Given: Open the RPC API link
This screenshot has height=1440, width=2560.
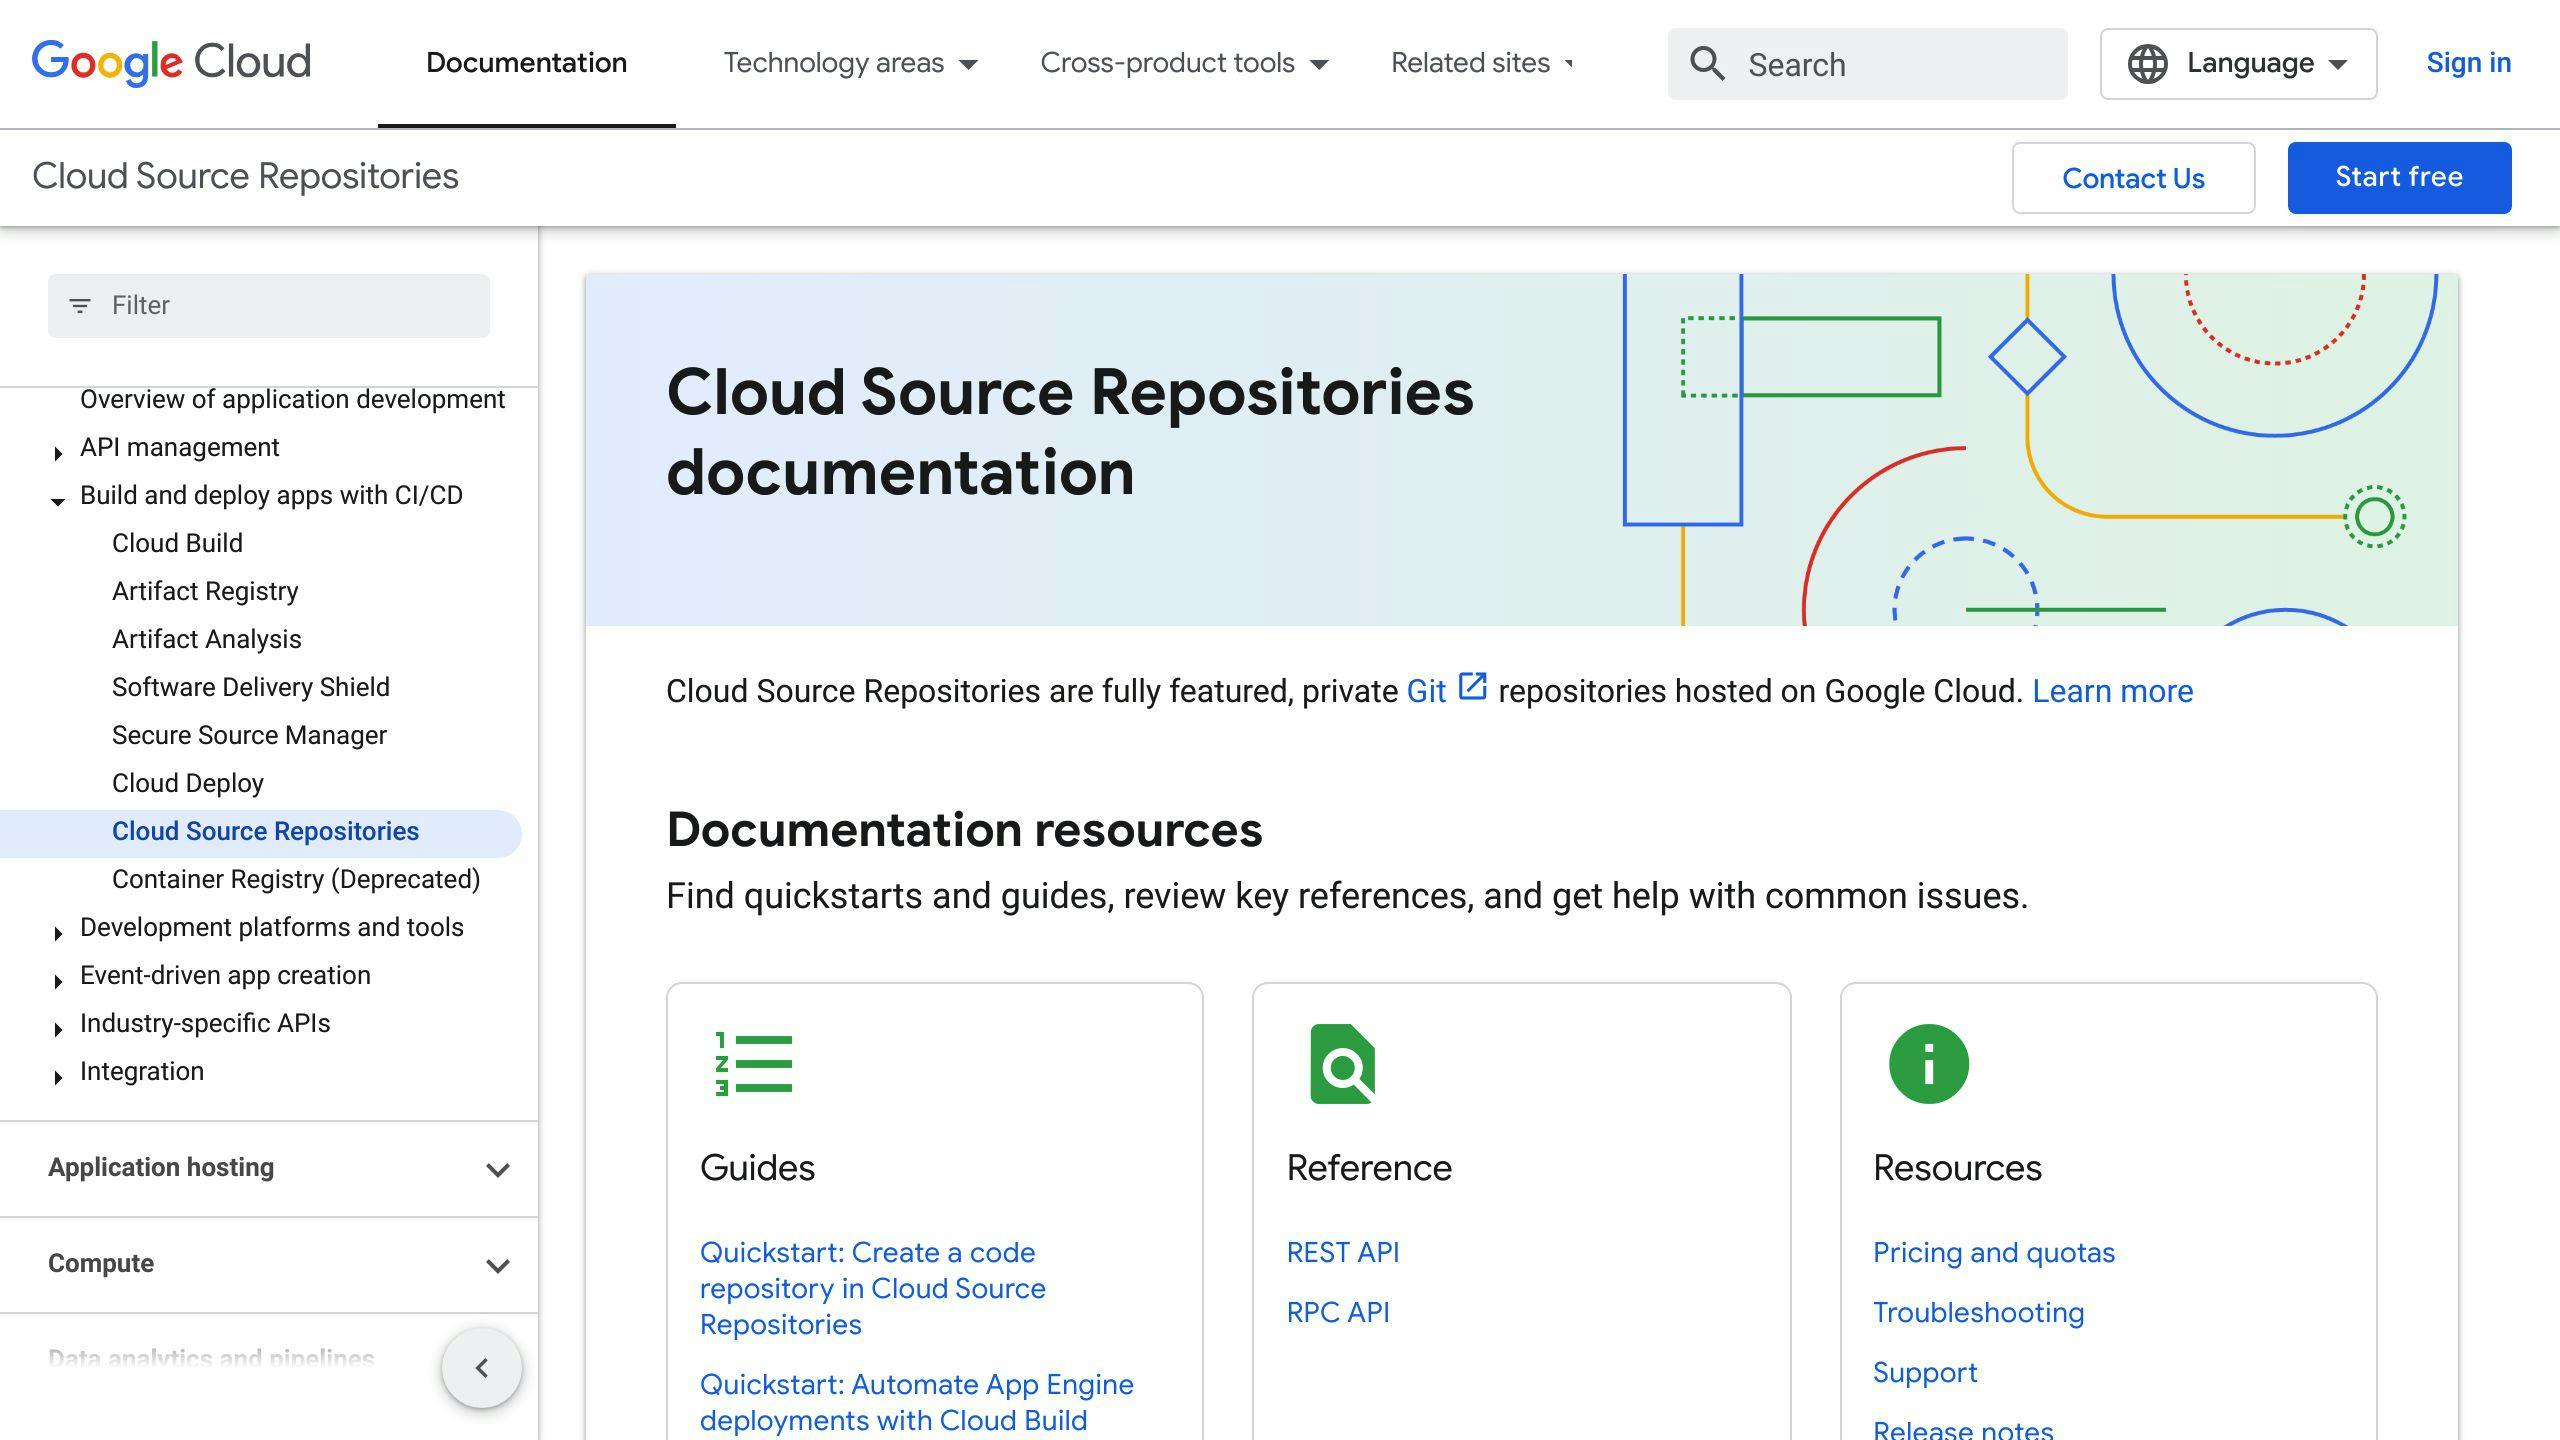Looking at the screenshot, I should 1338,1312.
